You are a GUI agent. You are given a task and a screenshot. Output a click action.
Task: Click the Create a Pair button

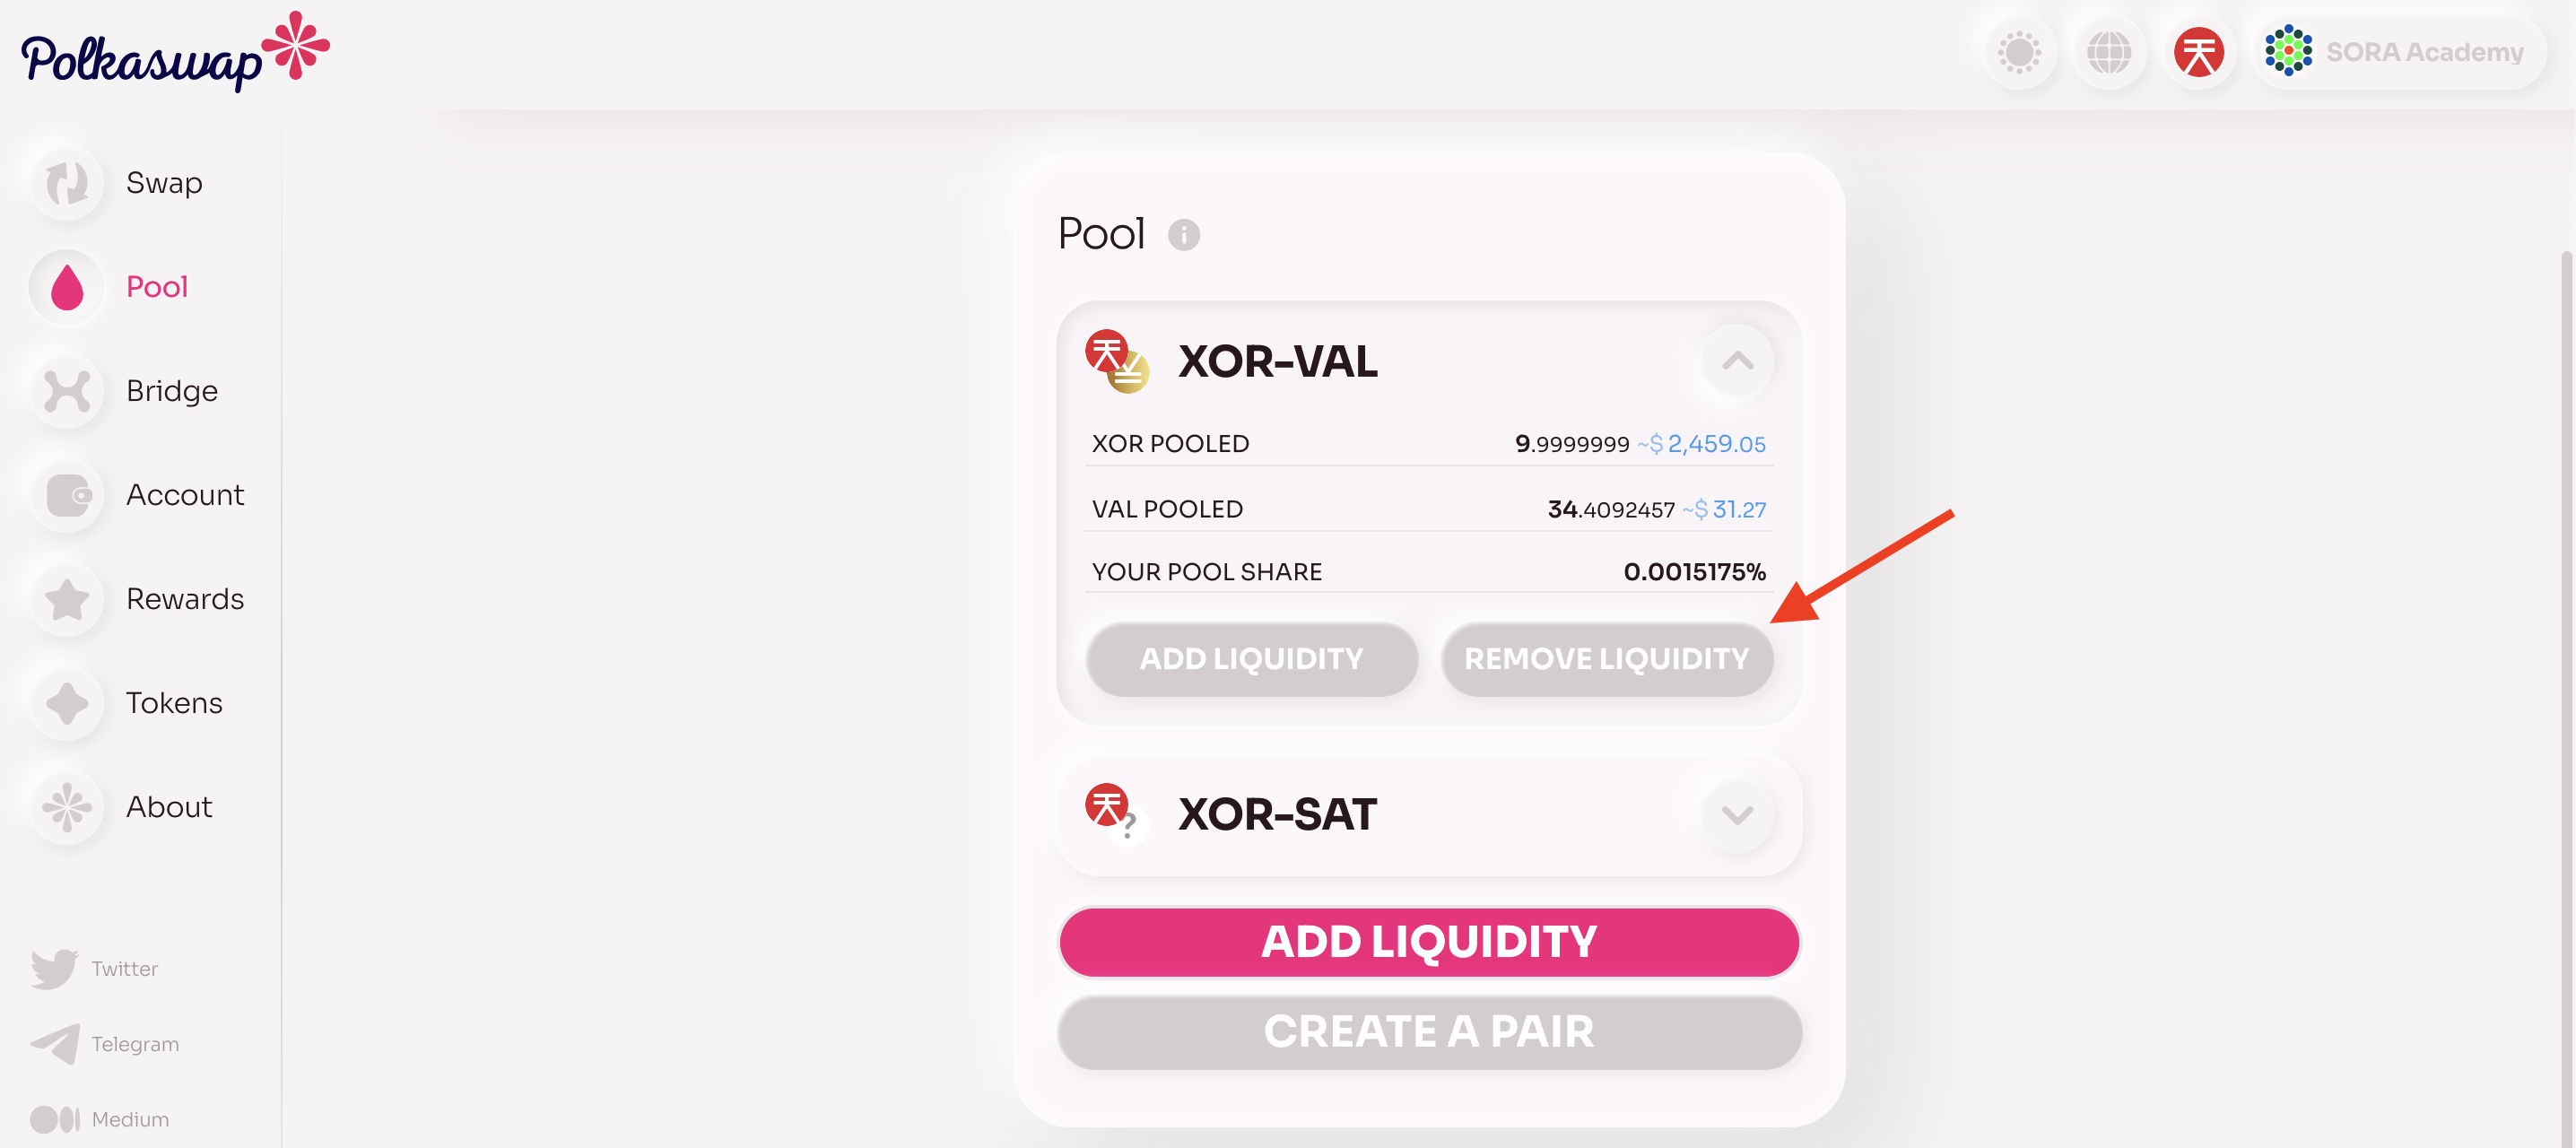pyautogui.click(x=1428, y=1032)
